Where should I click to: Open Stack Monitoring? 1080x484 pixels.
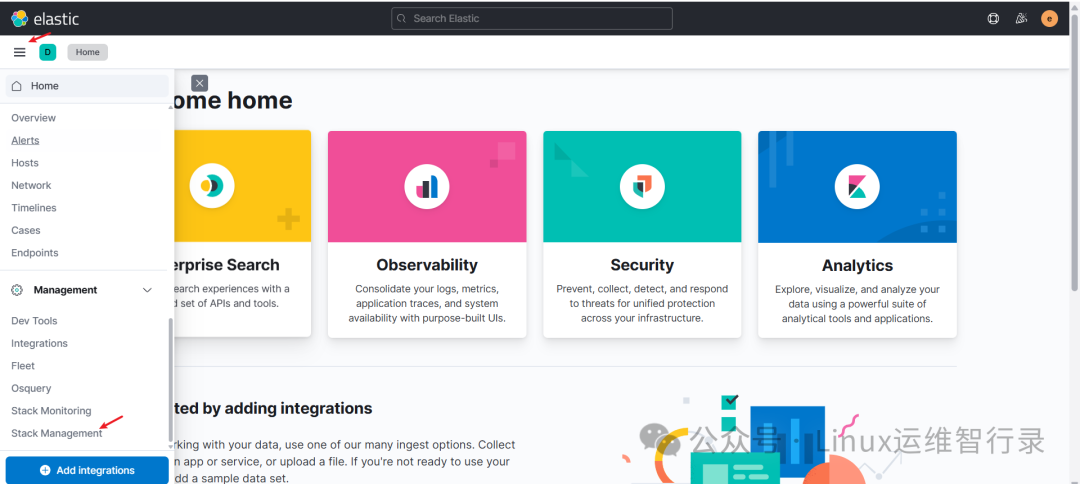point(51,411)
